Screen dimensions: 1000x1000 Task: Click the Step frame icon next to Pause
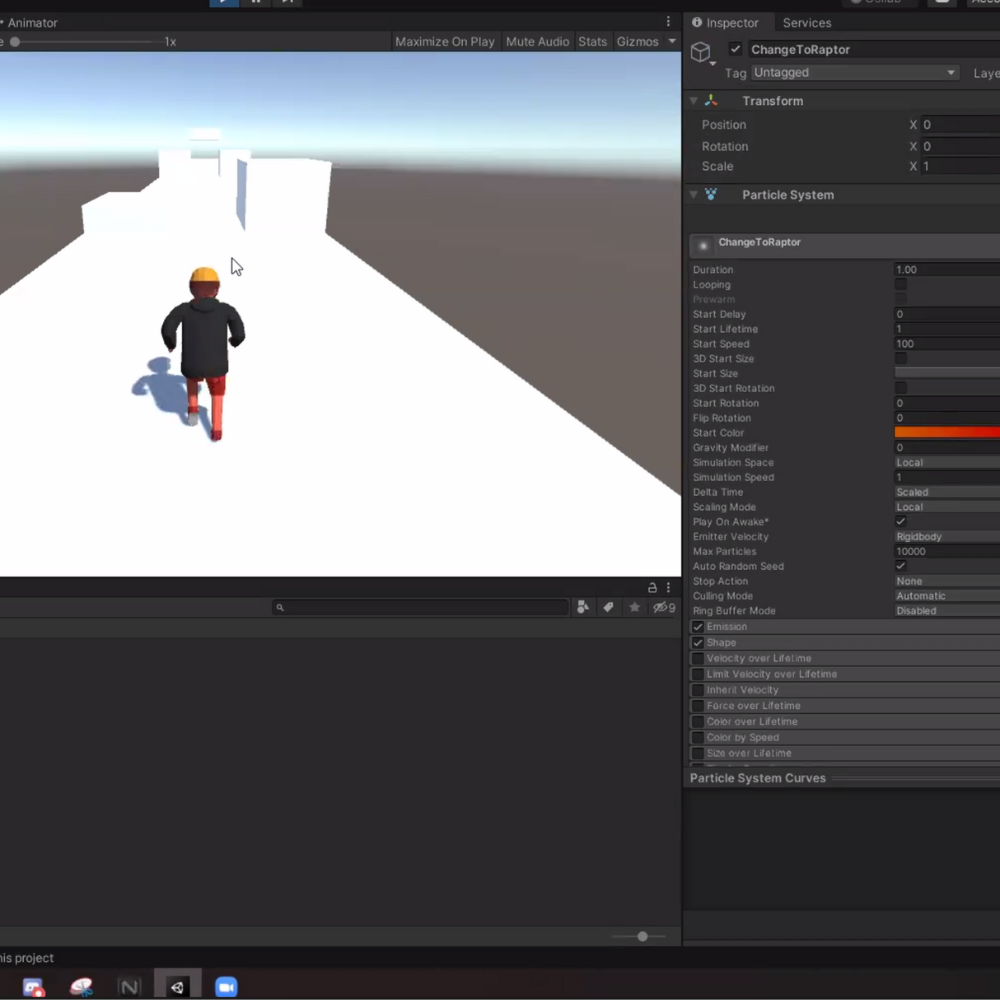click(x=289, y=3)
